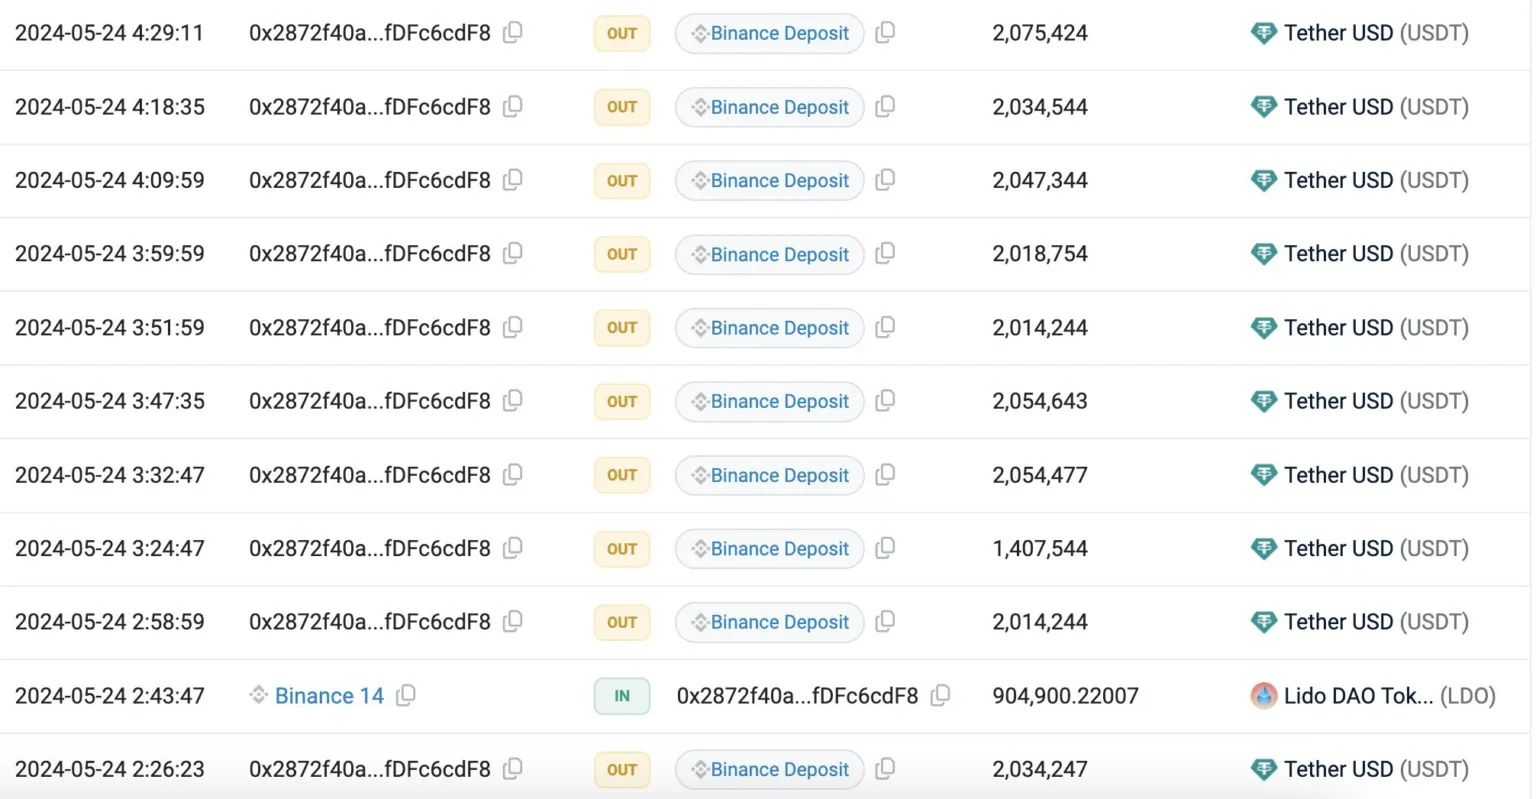Select the amount 1,407,544

tap(1040, 549)
